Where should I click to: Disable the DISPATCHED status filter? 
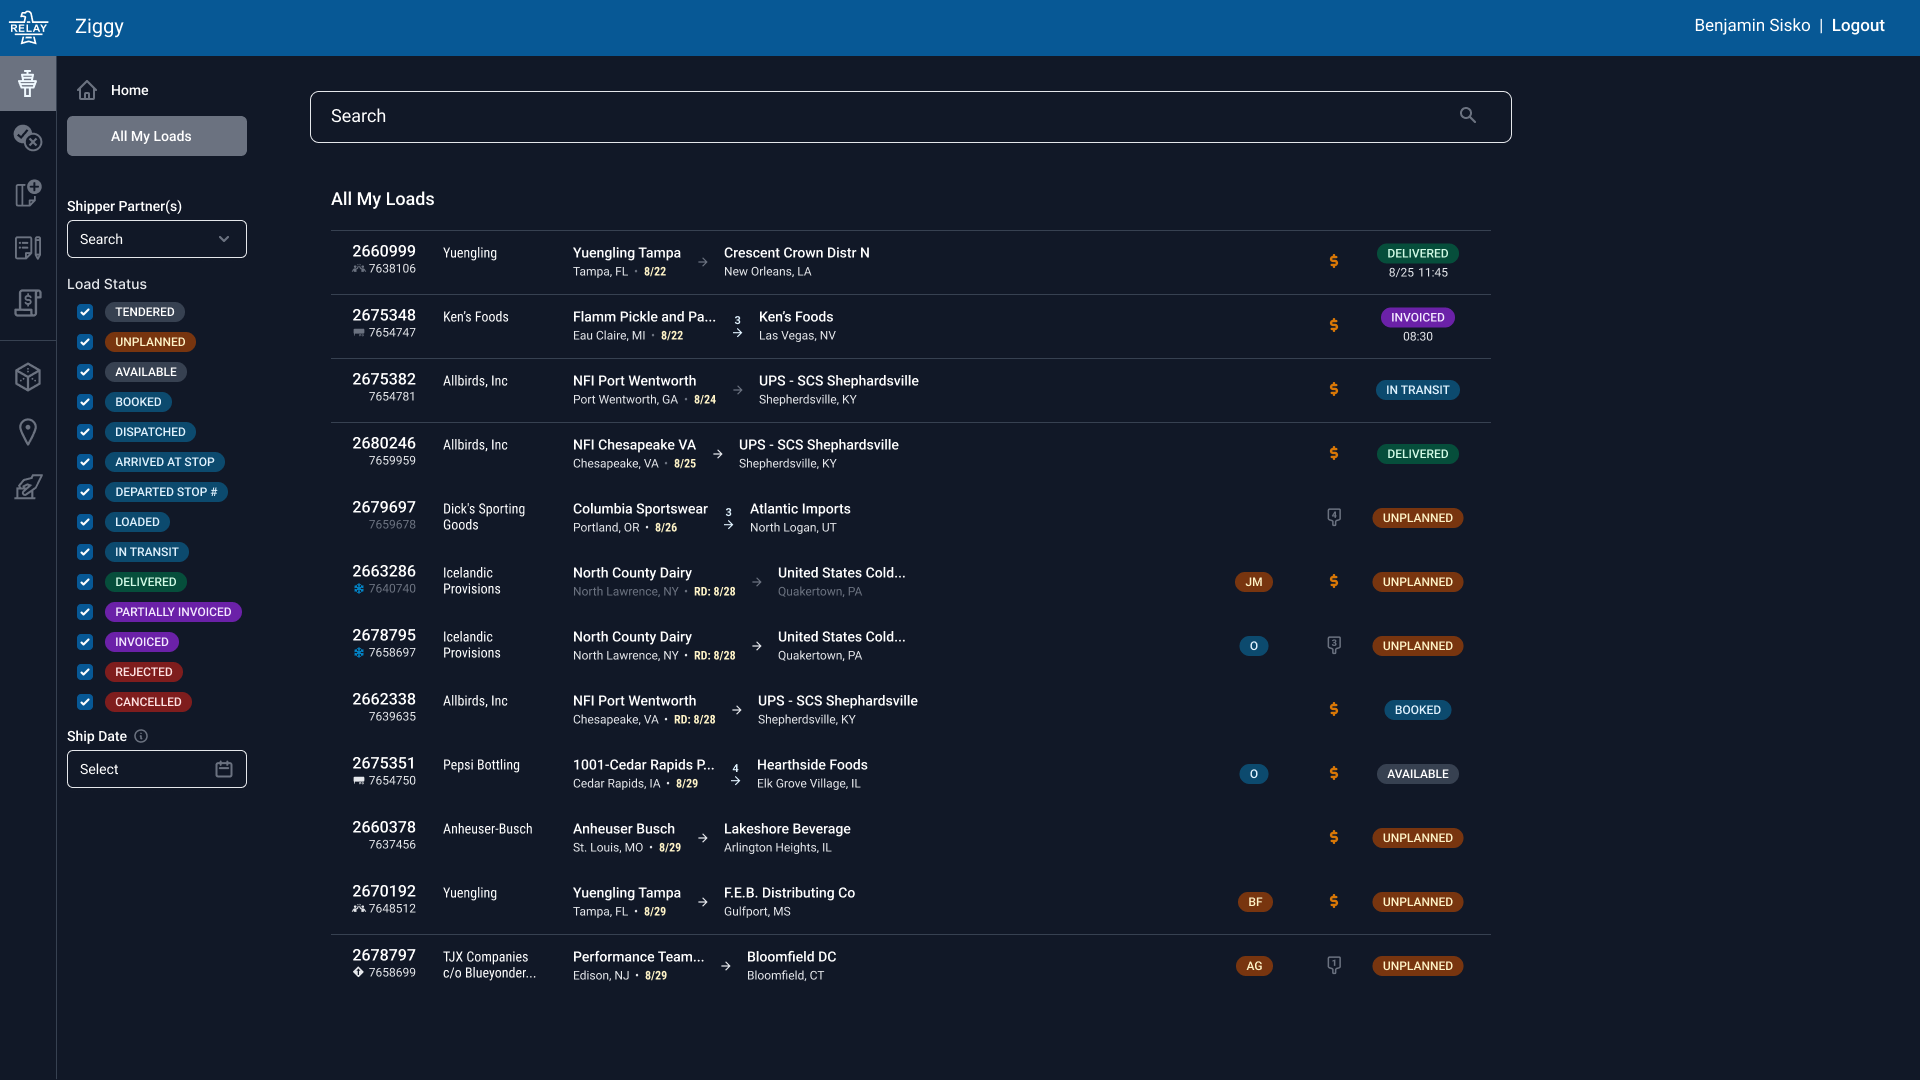coord(85,432)
